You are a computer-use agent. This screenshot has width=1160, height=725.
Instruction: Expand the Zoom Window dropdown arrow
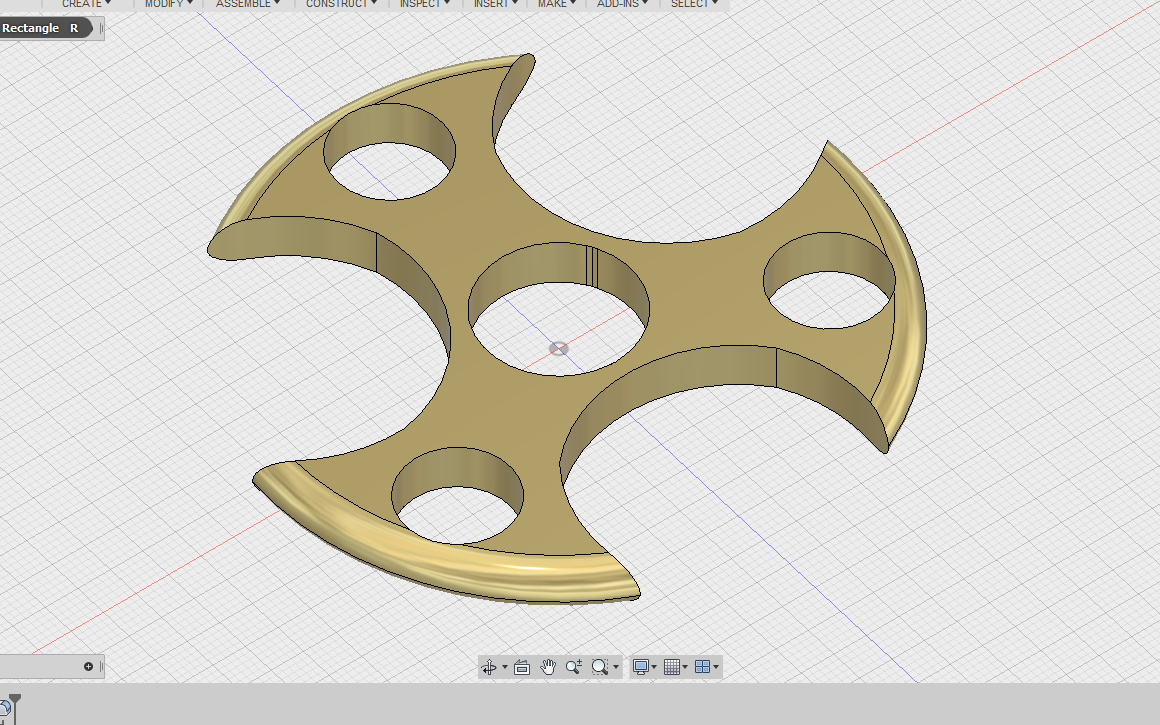pyautogui.click(x=617, y=667)
